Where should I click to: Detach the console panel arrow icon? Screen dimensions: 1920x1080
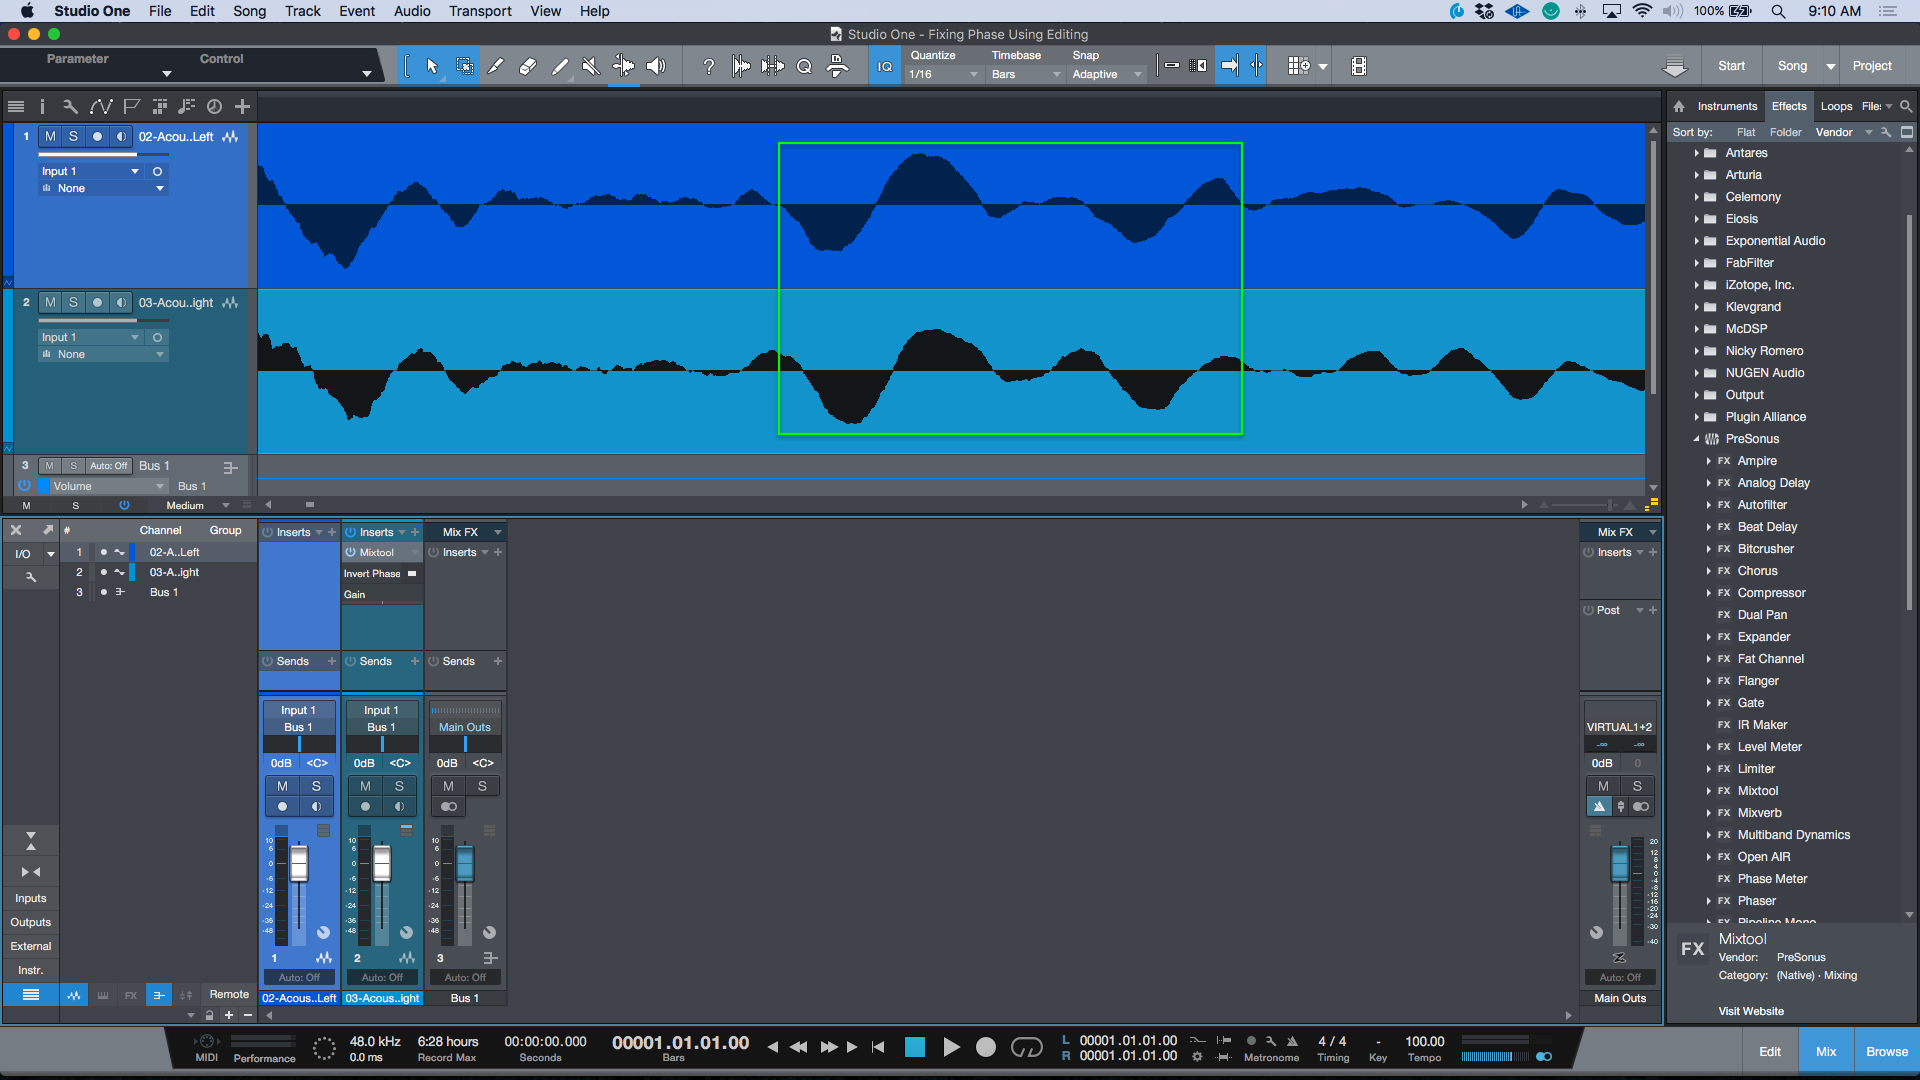pos(47,530)
